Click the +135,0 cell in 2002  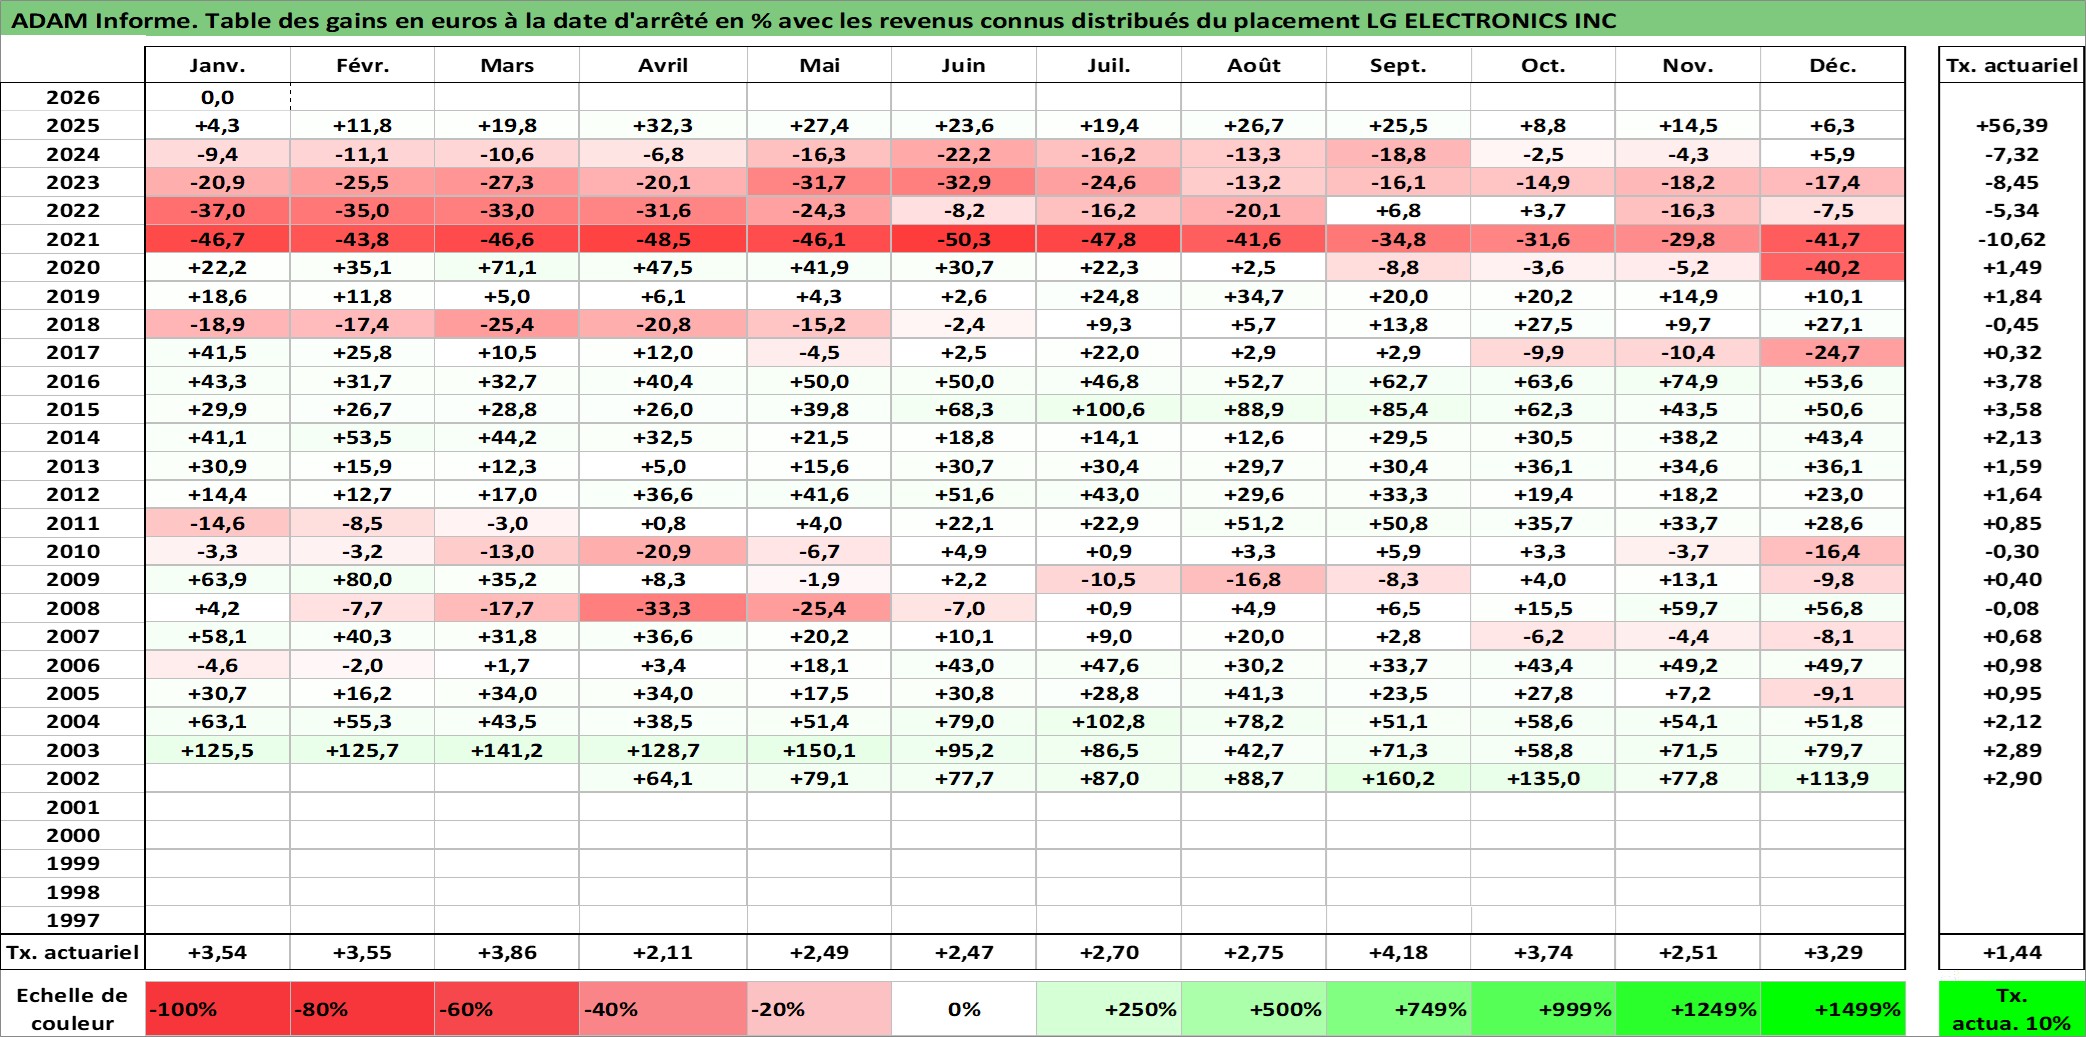[1543, 778]
